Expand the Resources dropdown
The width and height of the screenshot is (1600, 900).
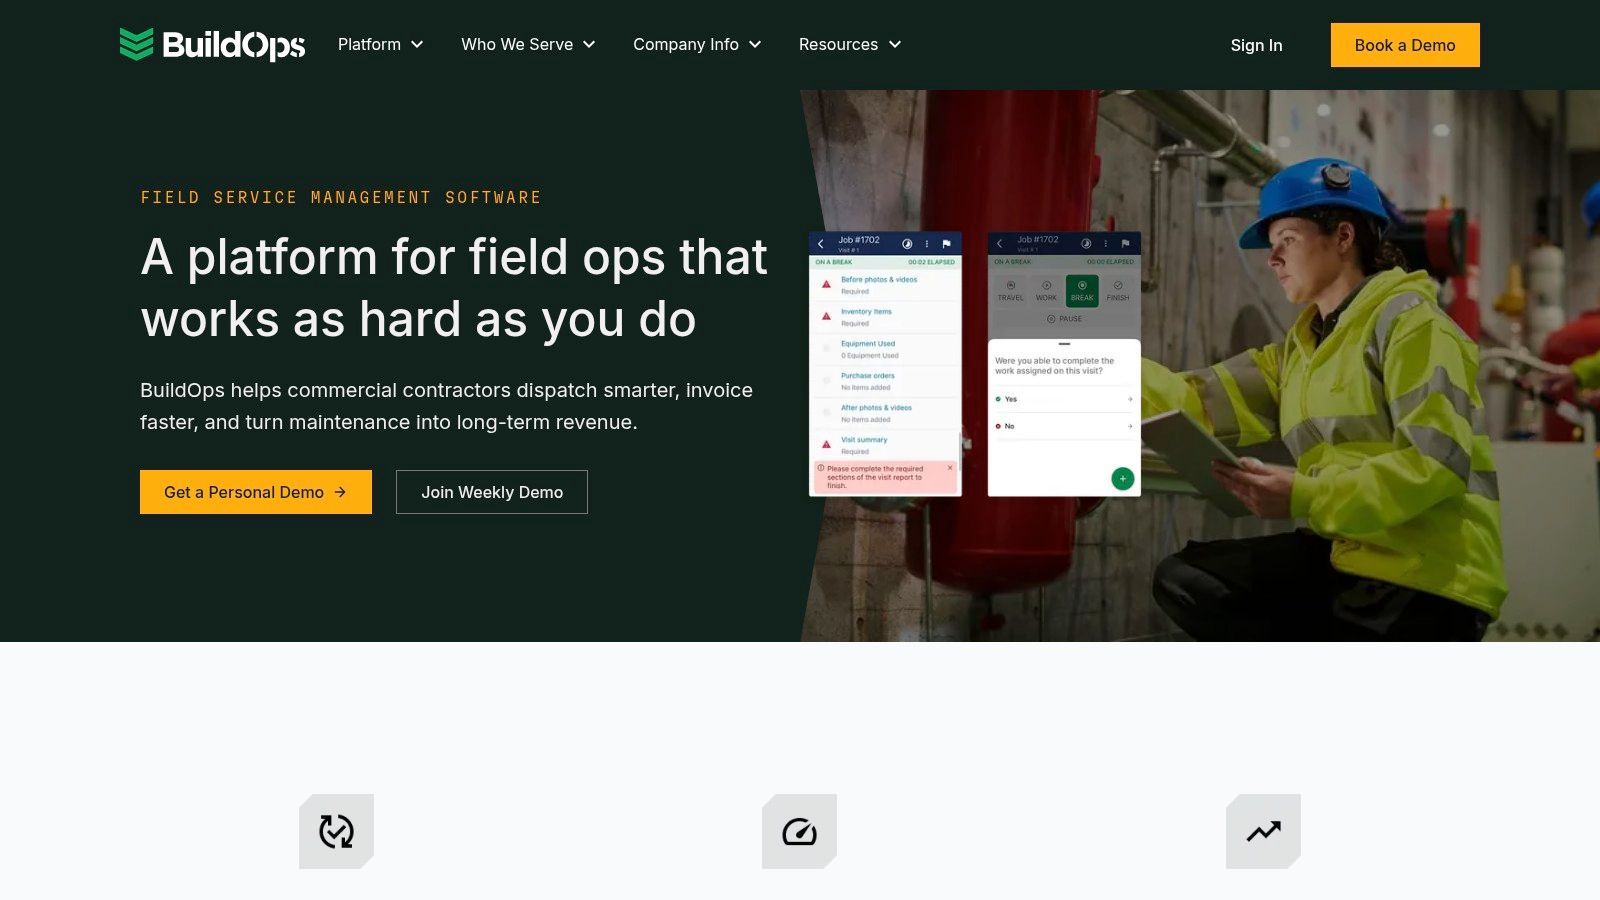pos(849,44)
